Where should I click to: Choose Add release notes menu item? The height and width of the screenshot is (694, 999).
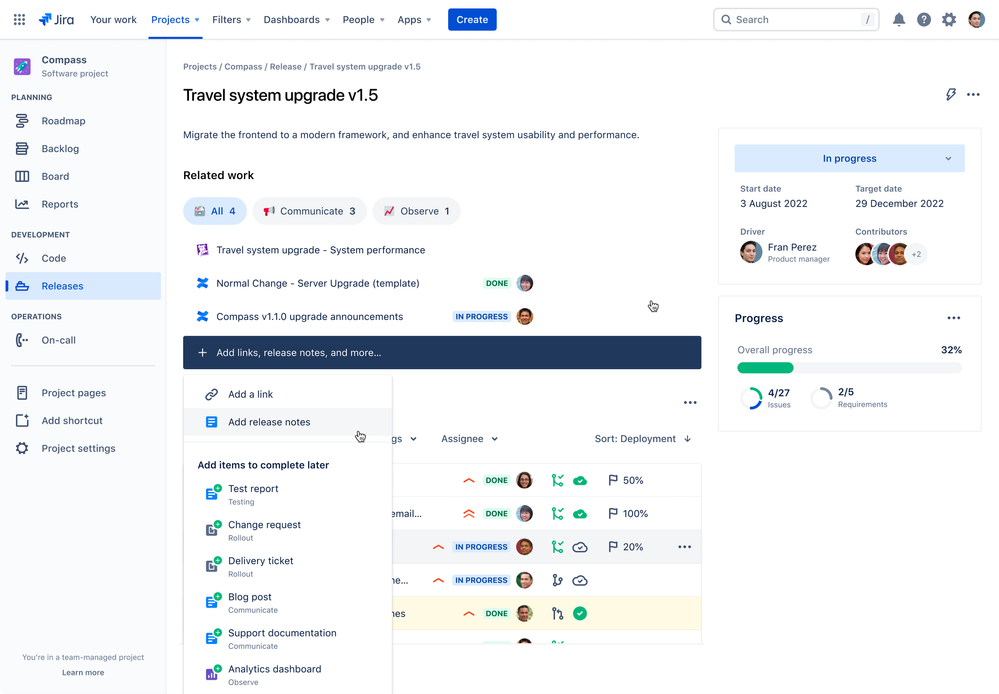(288, 422)
